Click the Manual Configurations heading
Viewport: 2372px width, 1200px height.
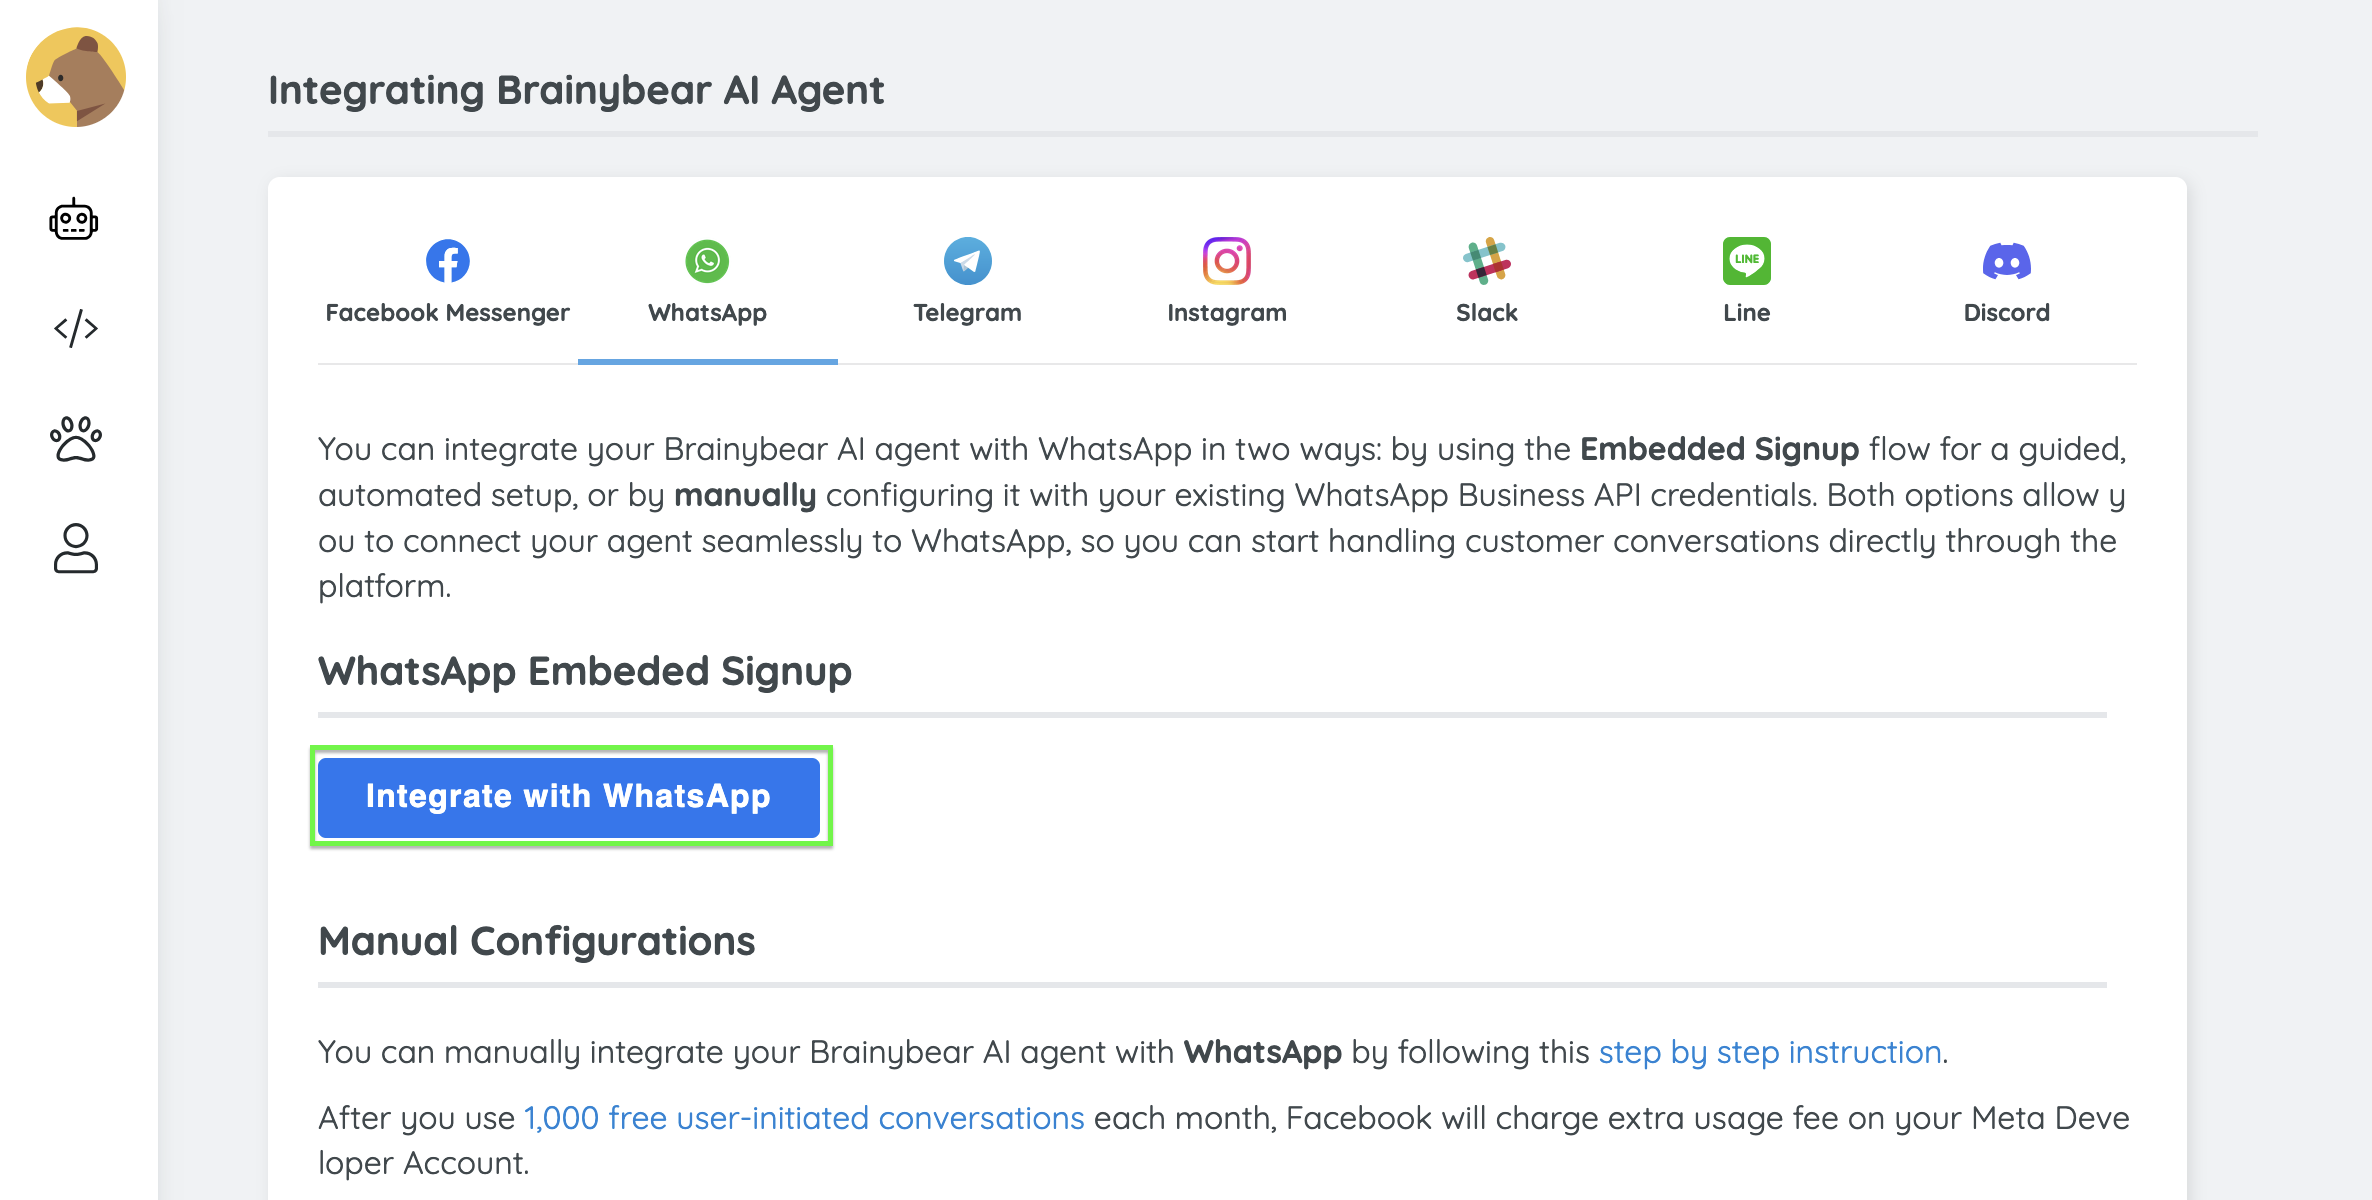pos(537,941)
